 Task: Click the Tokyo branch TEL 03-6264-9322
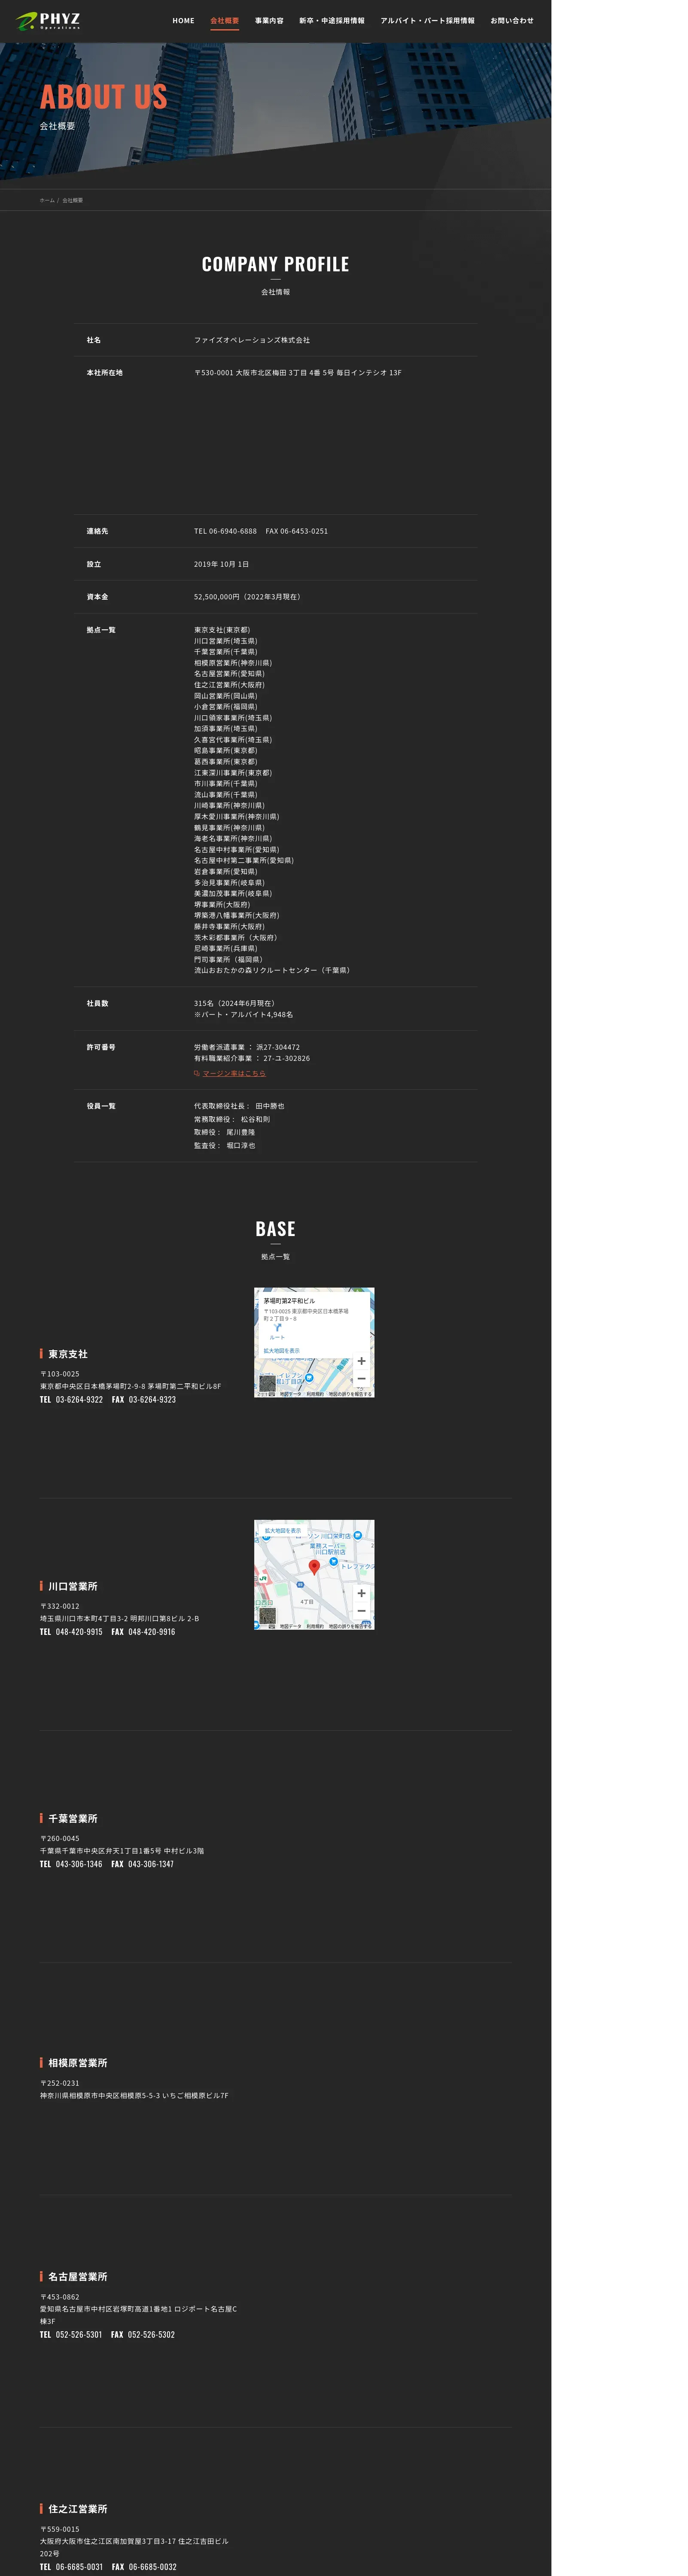click(72, 1400)
